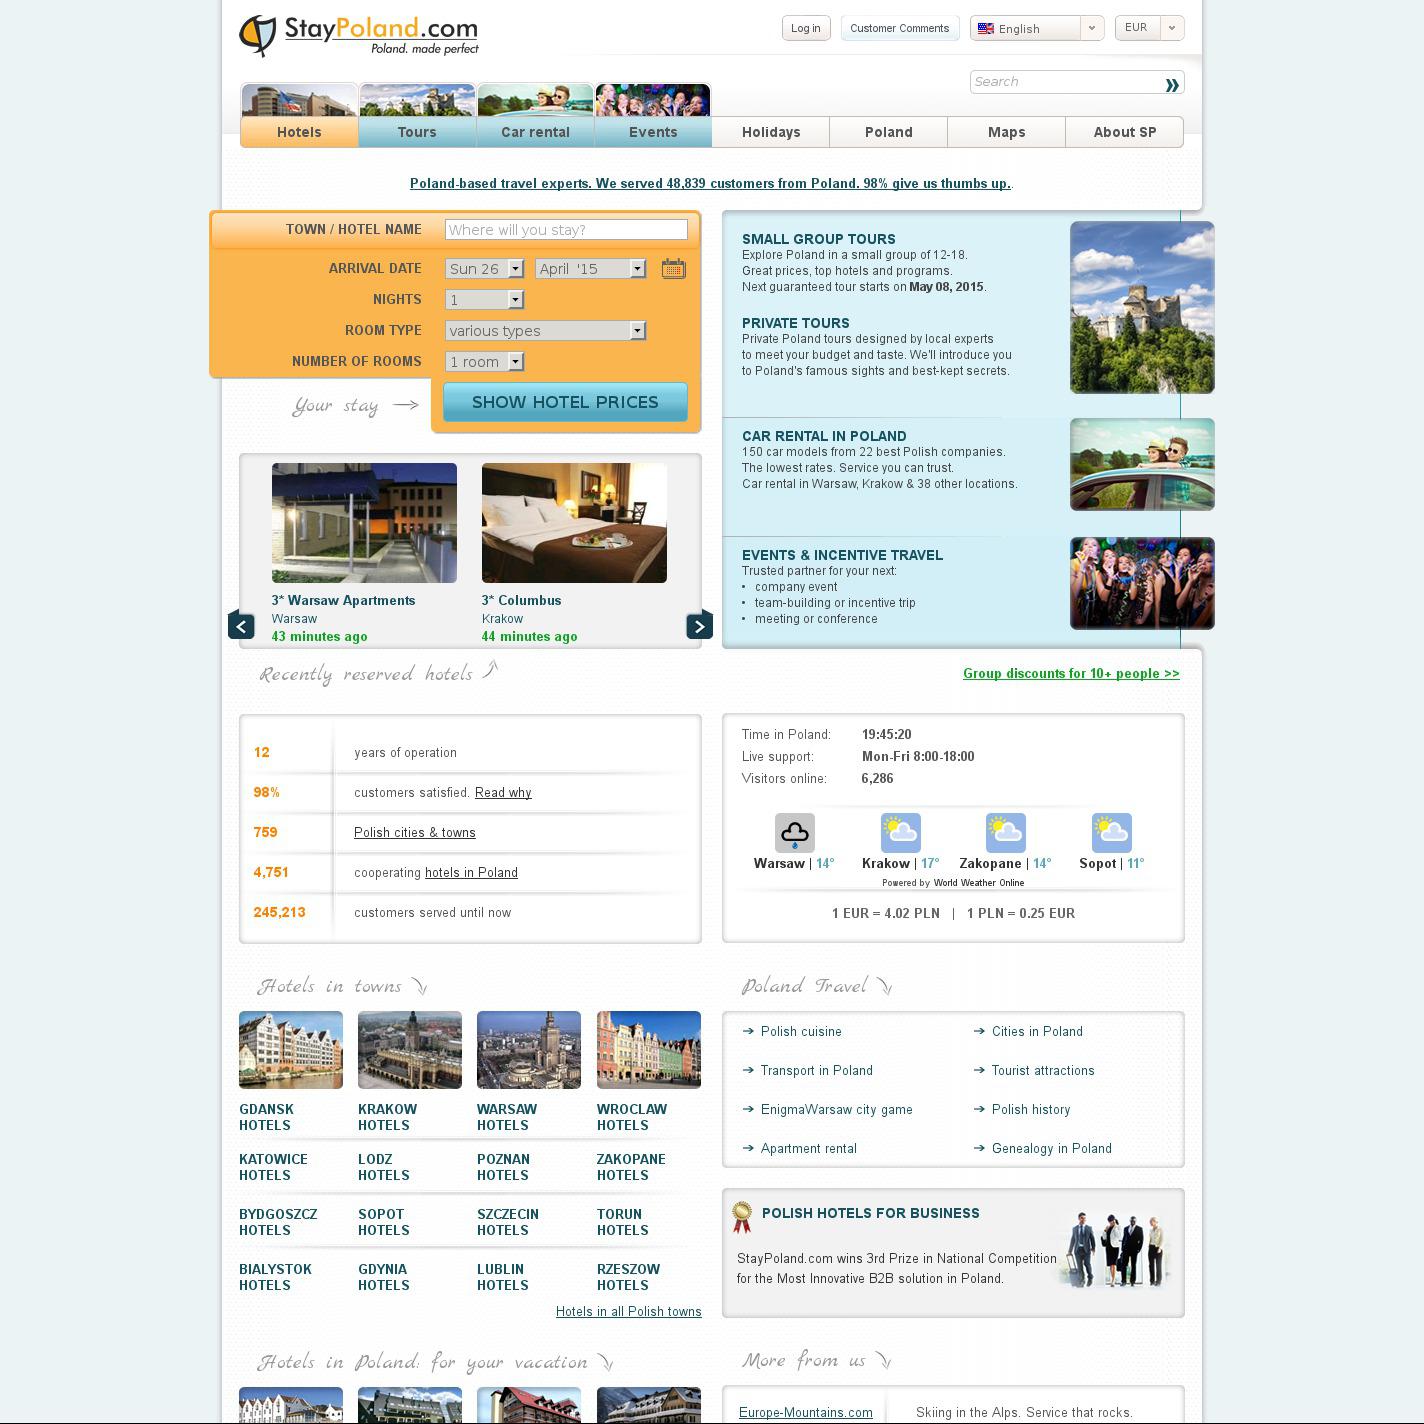
Task: Click the Zakopane weather icon
Action: (1005, 832)
